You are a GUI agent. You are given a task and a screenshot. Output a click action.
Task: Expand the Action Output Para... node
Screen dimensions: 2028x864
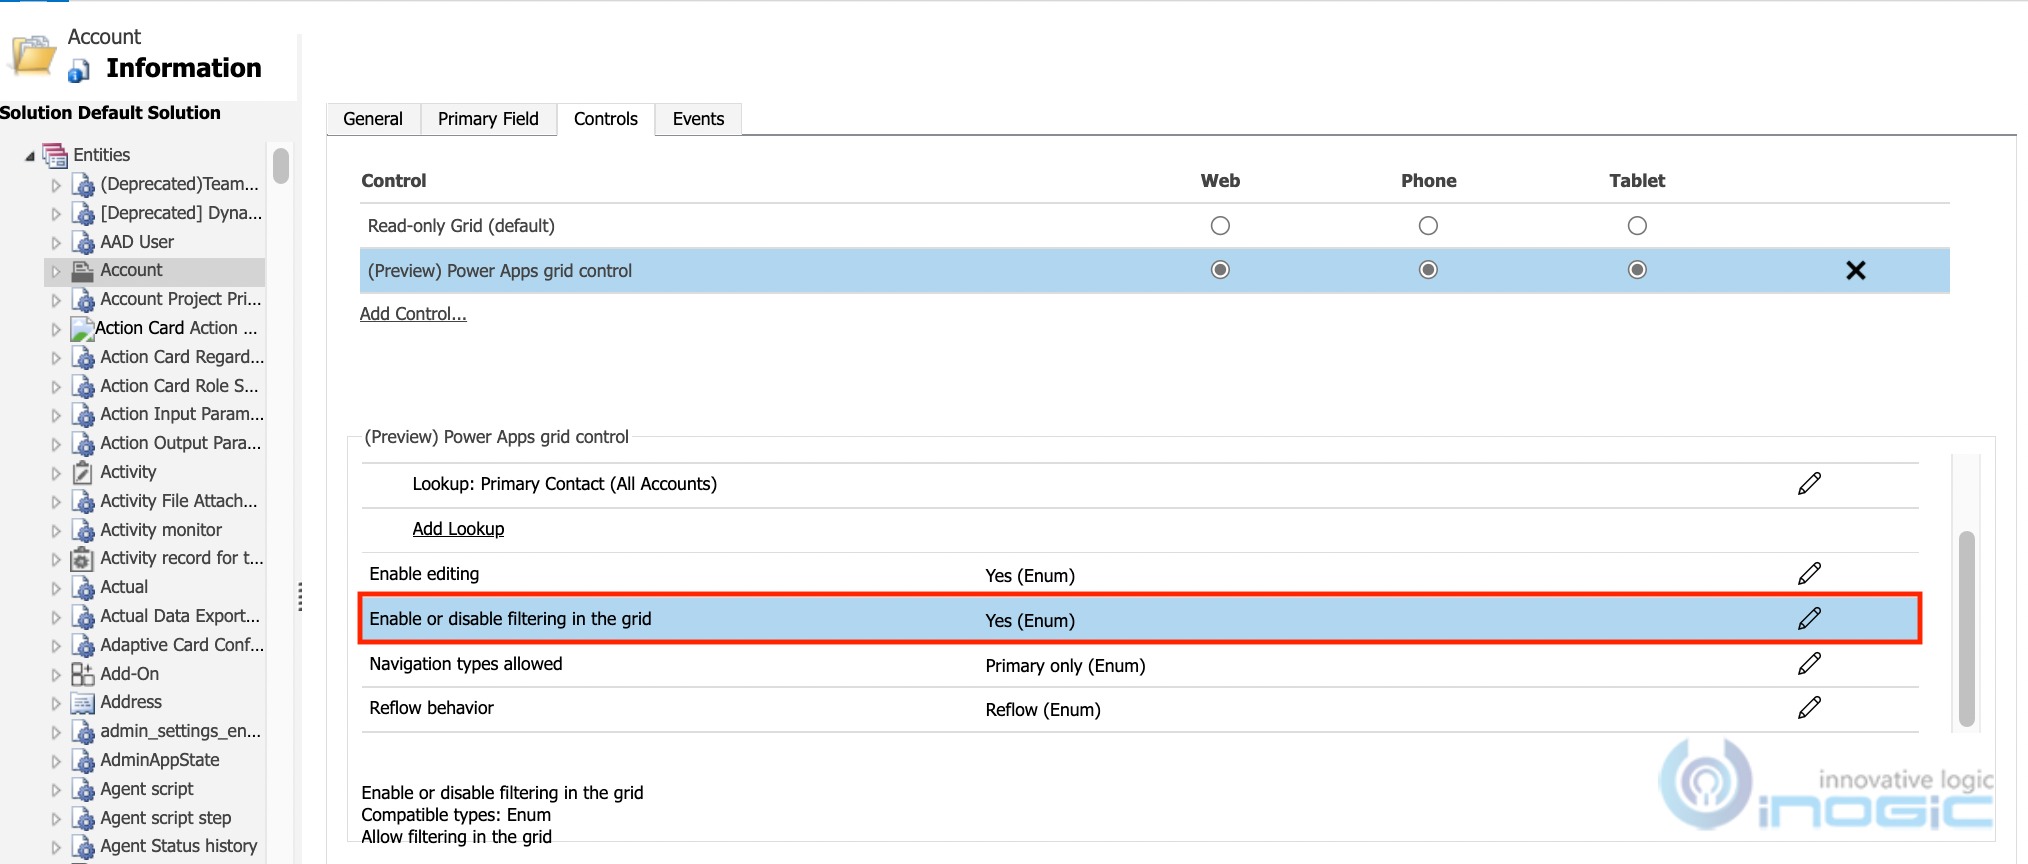click(56, 444)
